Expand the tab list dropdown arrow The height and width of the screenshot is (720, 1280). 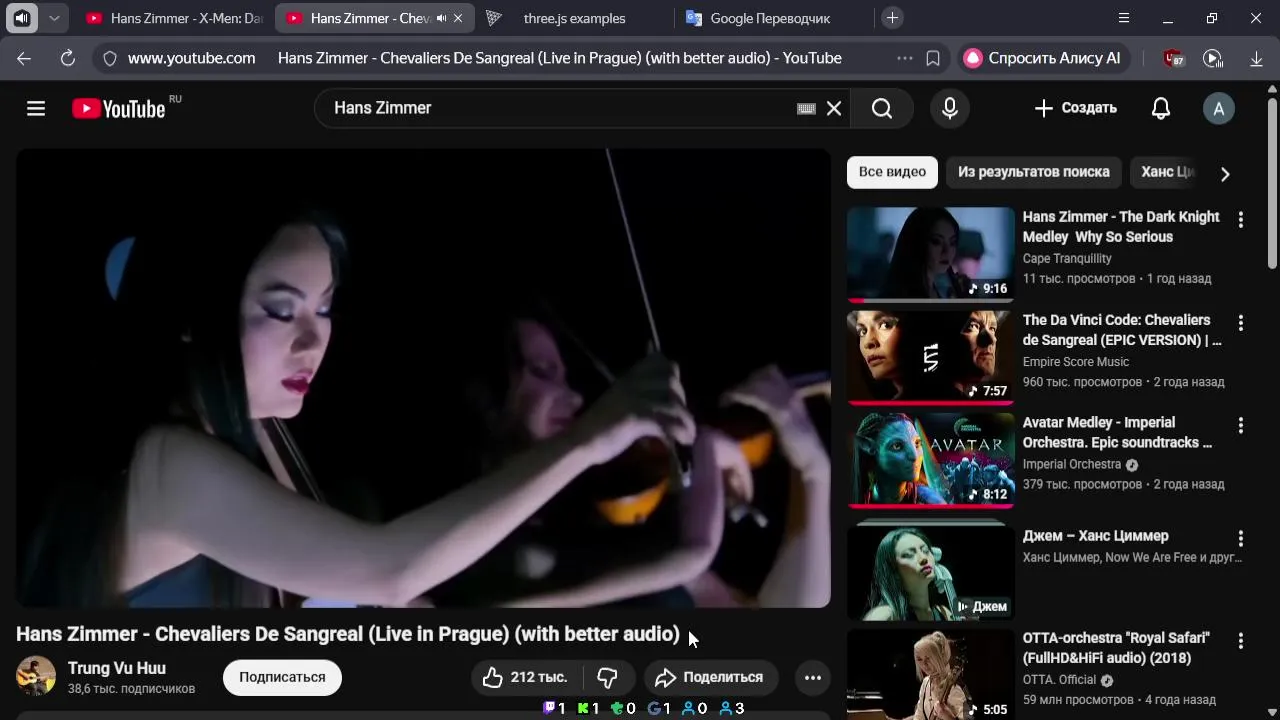point(54,18)
